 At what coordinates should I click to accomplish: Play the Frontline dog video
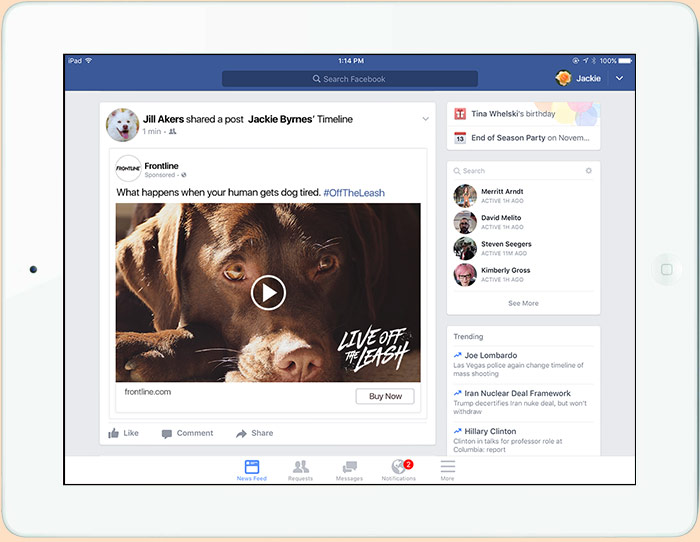pos(268,293)
